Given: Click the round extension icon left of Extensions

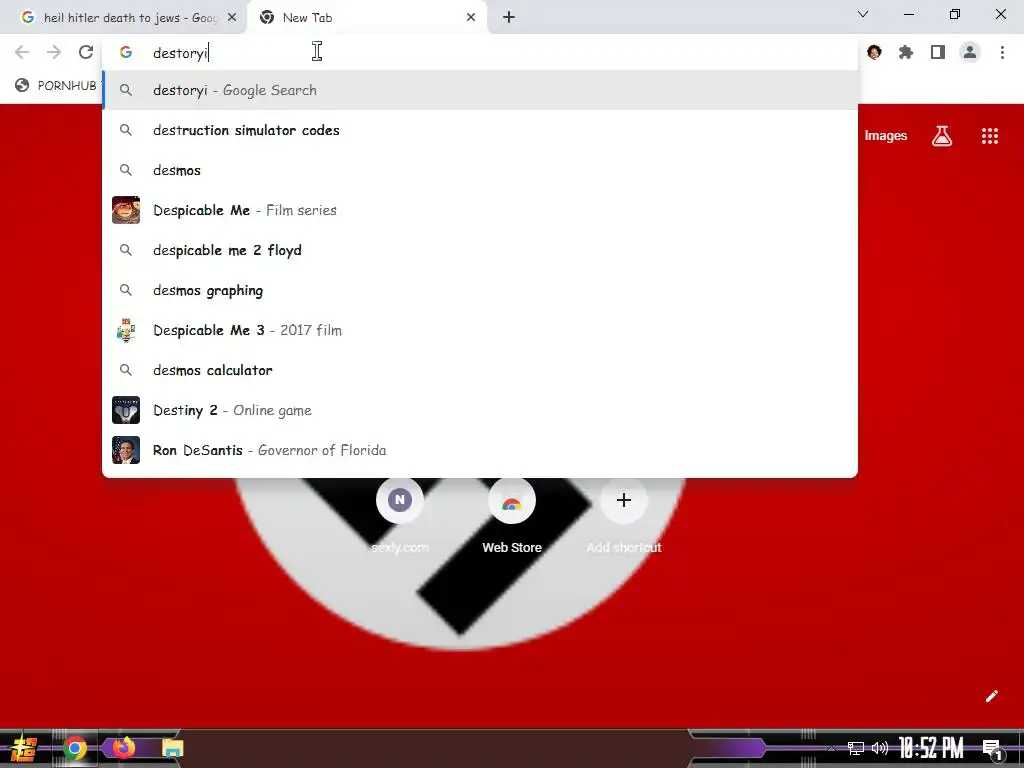Looking at the screenshot, I should [x=874, y=52].
